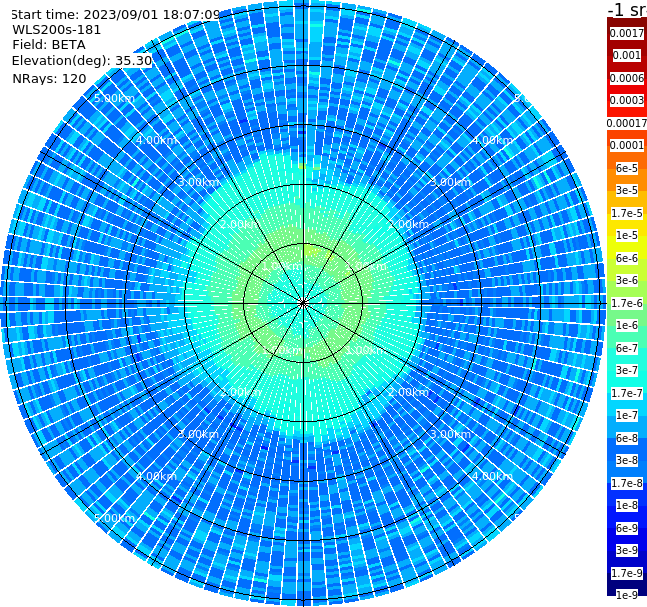Click the 0.0017 colorbar label
Viewport: 647px width, 607px height.
click(x=627, y=33)
